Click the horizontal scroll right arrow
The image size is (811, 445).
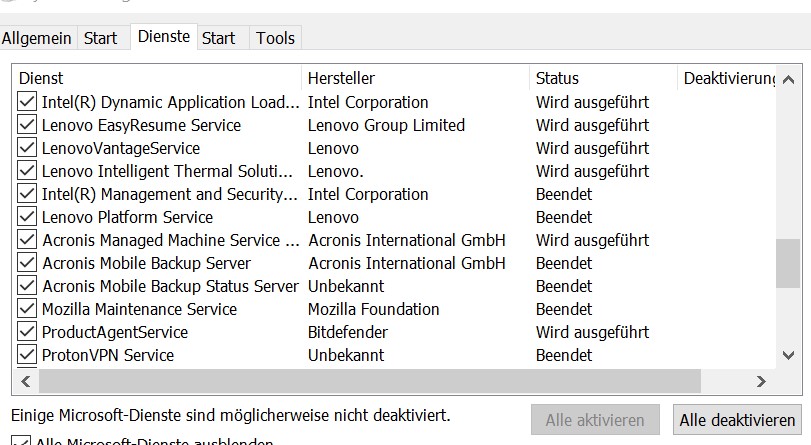click(x=760, y=382)
